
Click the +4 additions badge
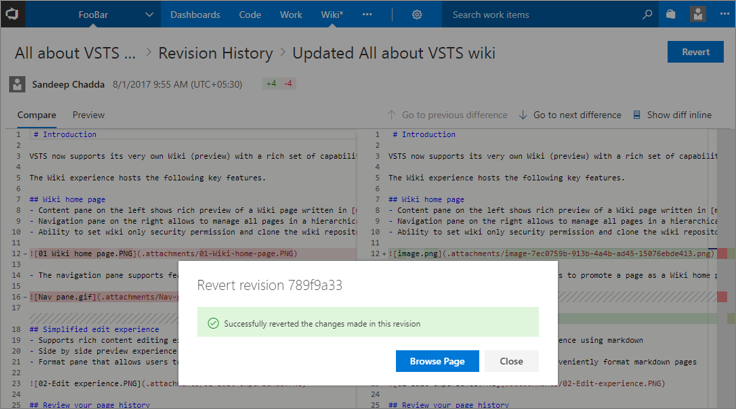pyautogui.click(x=271, y=84)
